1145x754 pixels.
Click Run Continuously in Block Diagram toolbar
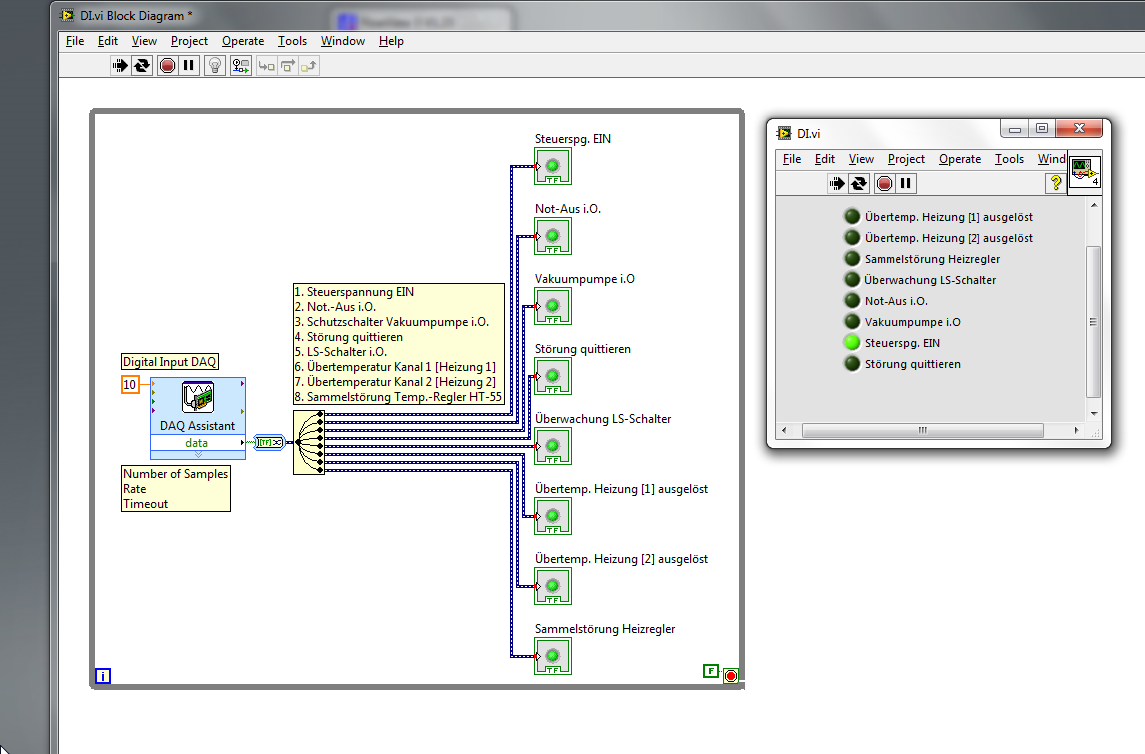[x=142, y=66]
